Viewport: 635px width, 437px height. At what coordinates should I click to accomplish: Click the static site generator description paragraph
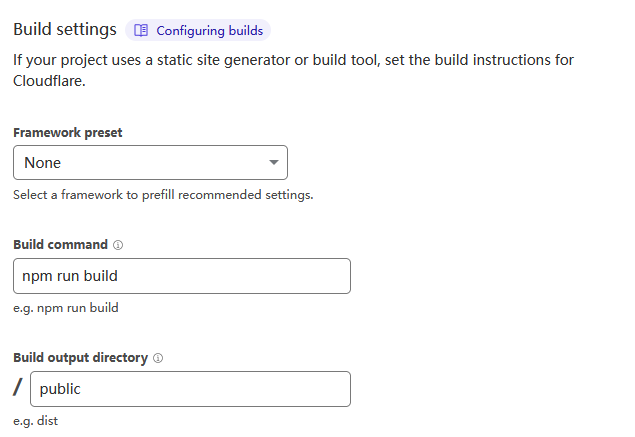pyautogui.click(x=293, y=60)
